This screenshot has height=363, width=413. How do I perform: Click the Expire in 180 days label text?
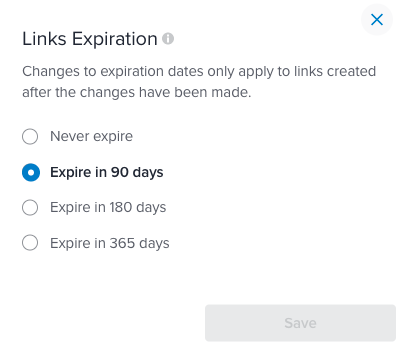pos(108,208)
